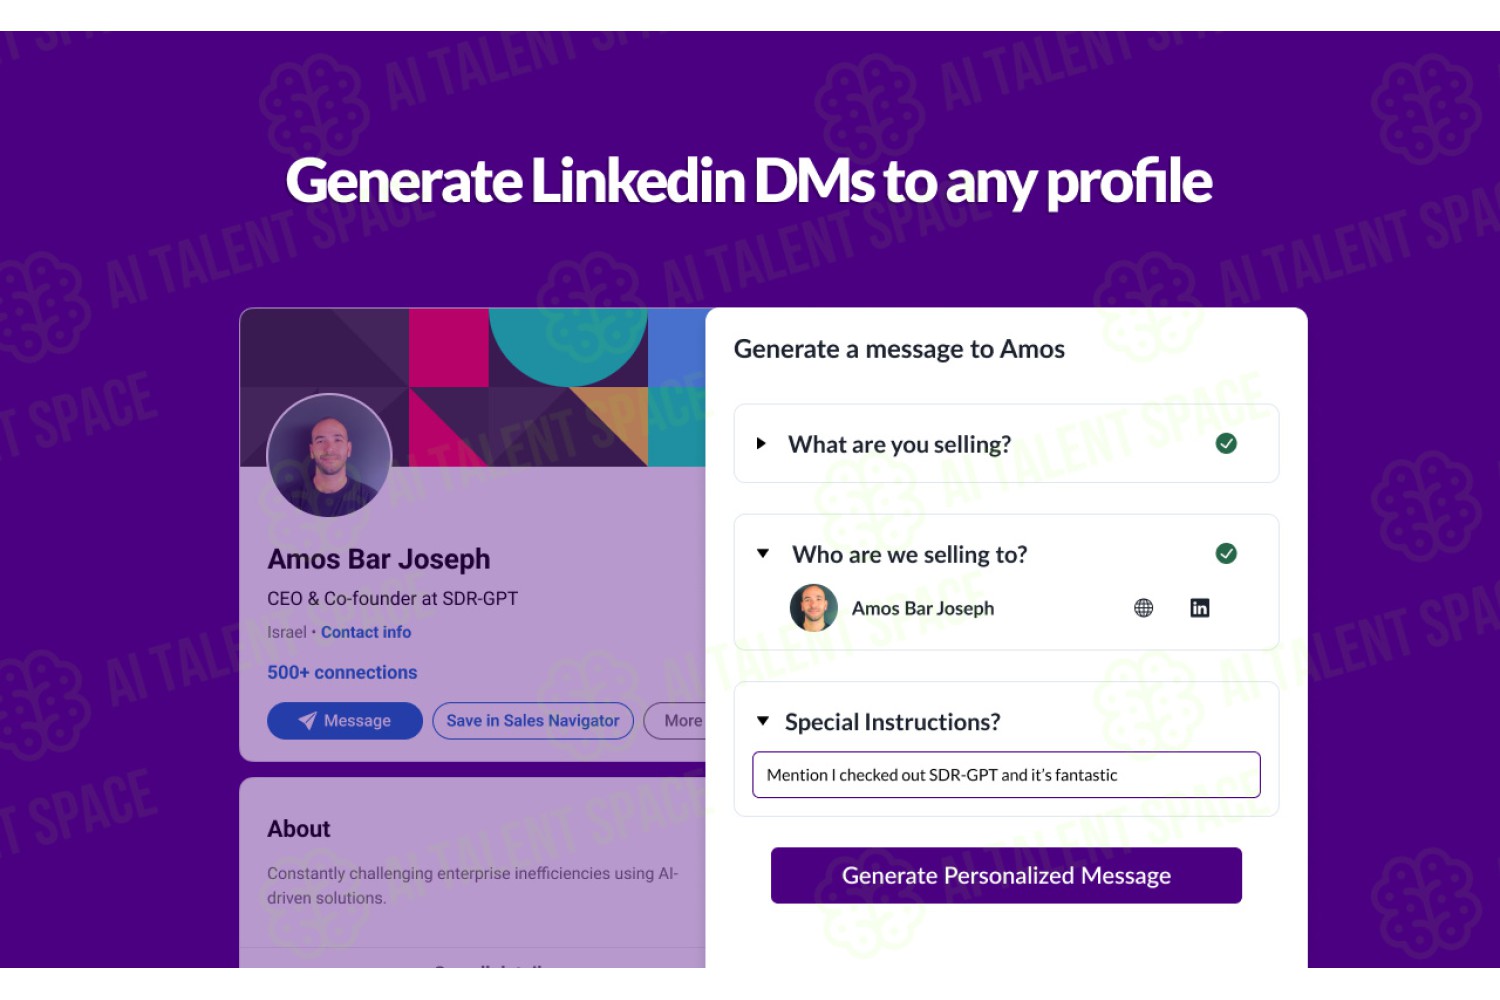Click the globe website icon beside Amos Bar Joseph
This screenshot has width=1500, height=1000.
pos(1143,608)
